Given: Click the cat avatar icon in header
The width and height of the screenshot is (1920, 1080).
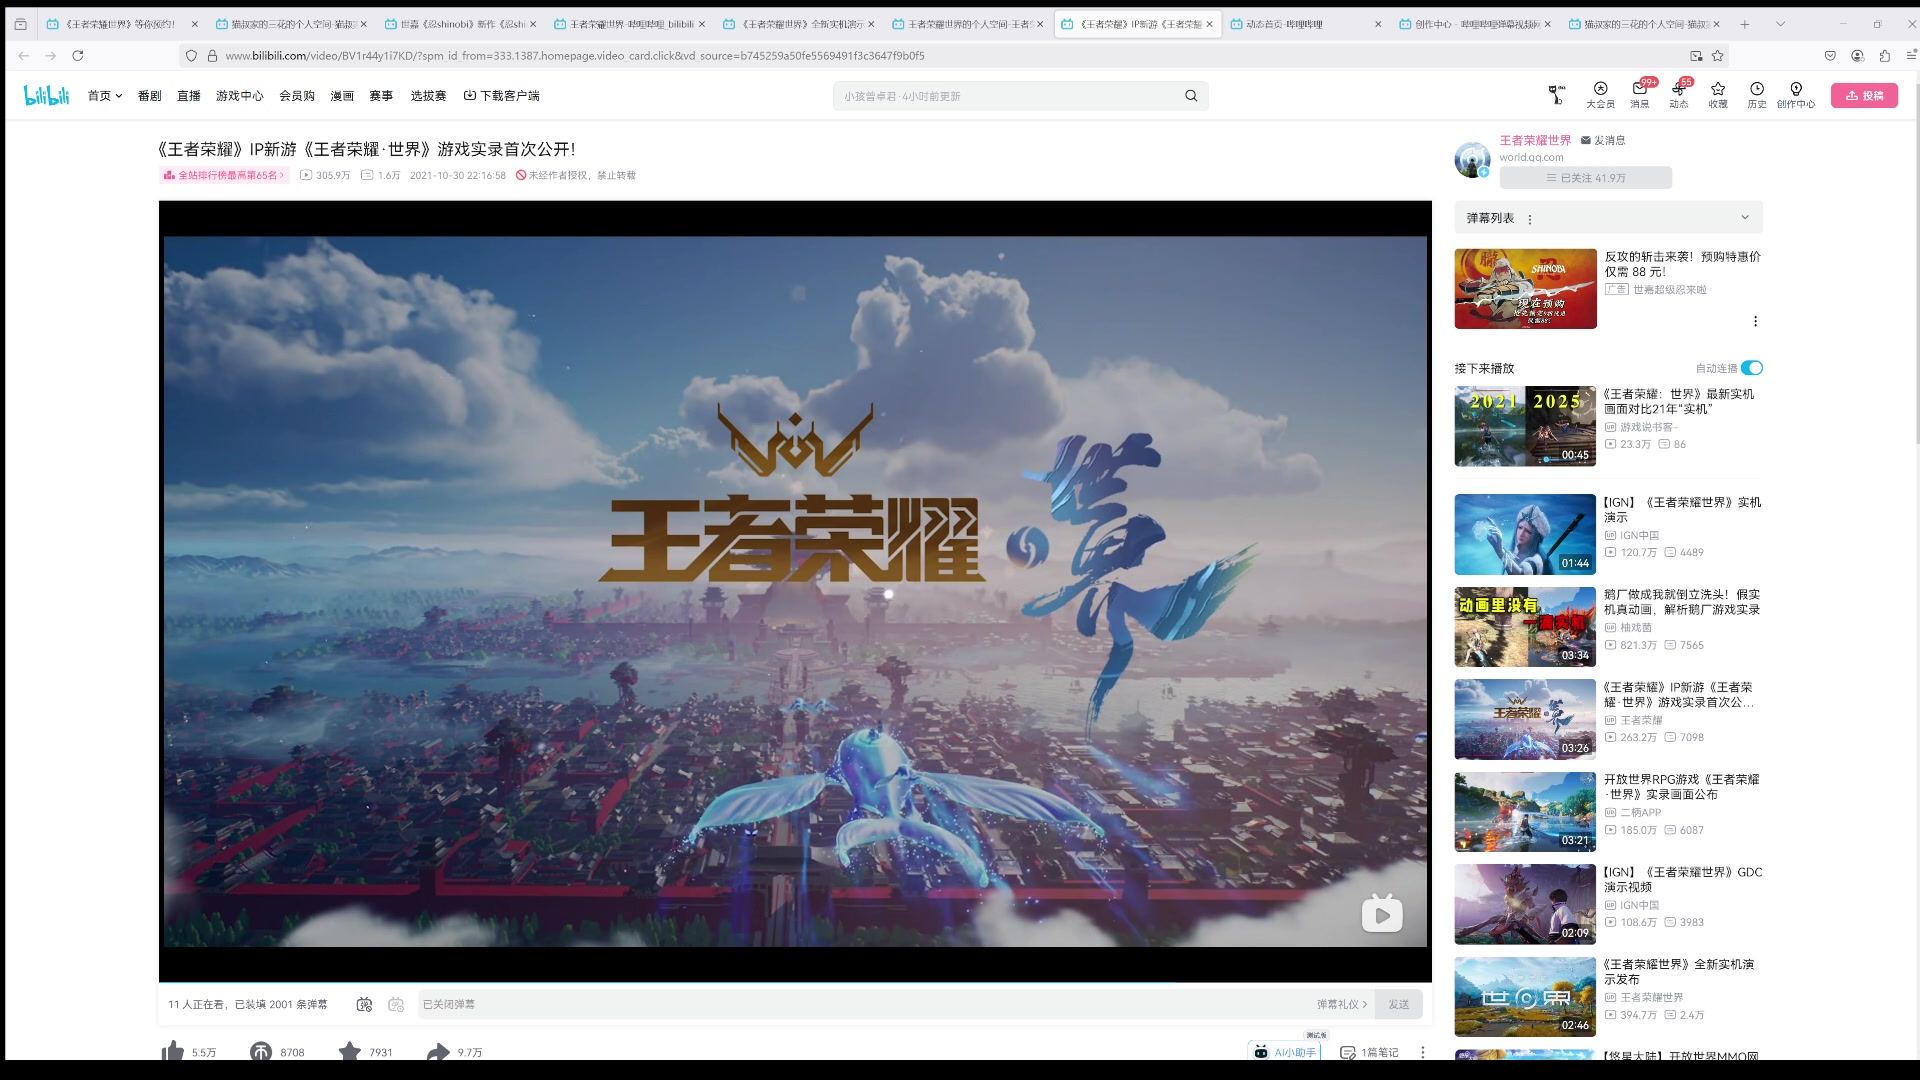Looking at the screenshot, I should (x=1556, y=95).
